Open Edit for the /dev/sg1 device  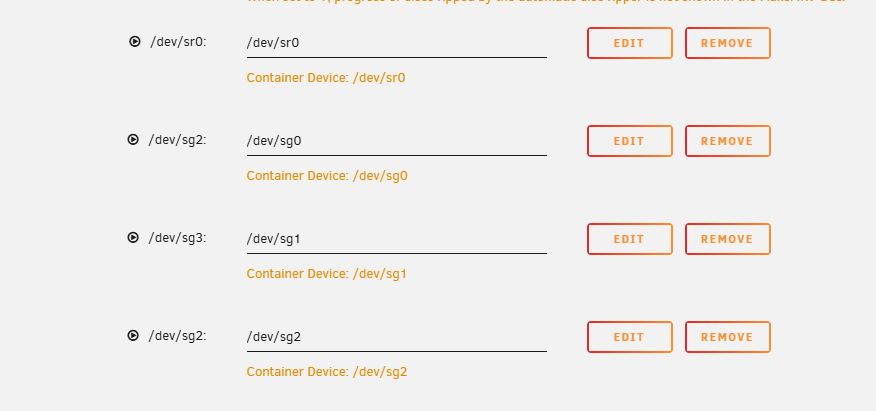[630, 239]
